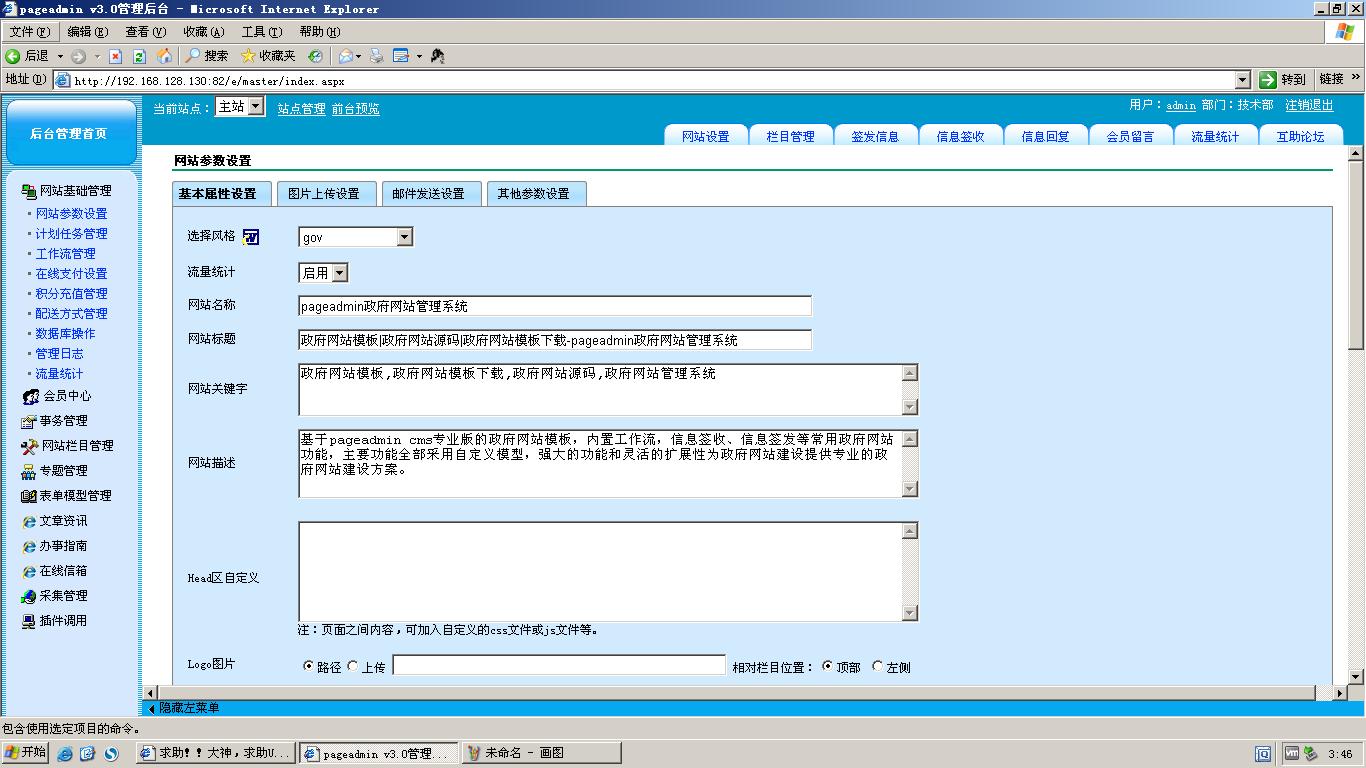Viewport: 1366px width, 768px height.
Task: Click the 网站栏目管理 tools icon
Action: click(30, 446)
